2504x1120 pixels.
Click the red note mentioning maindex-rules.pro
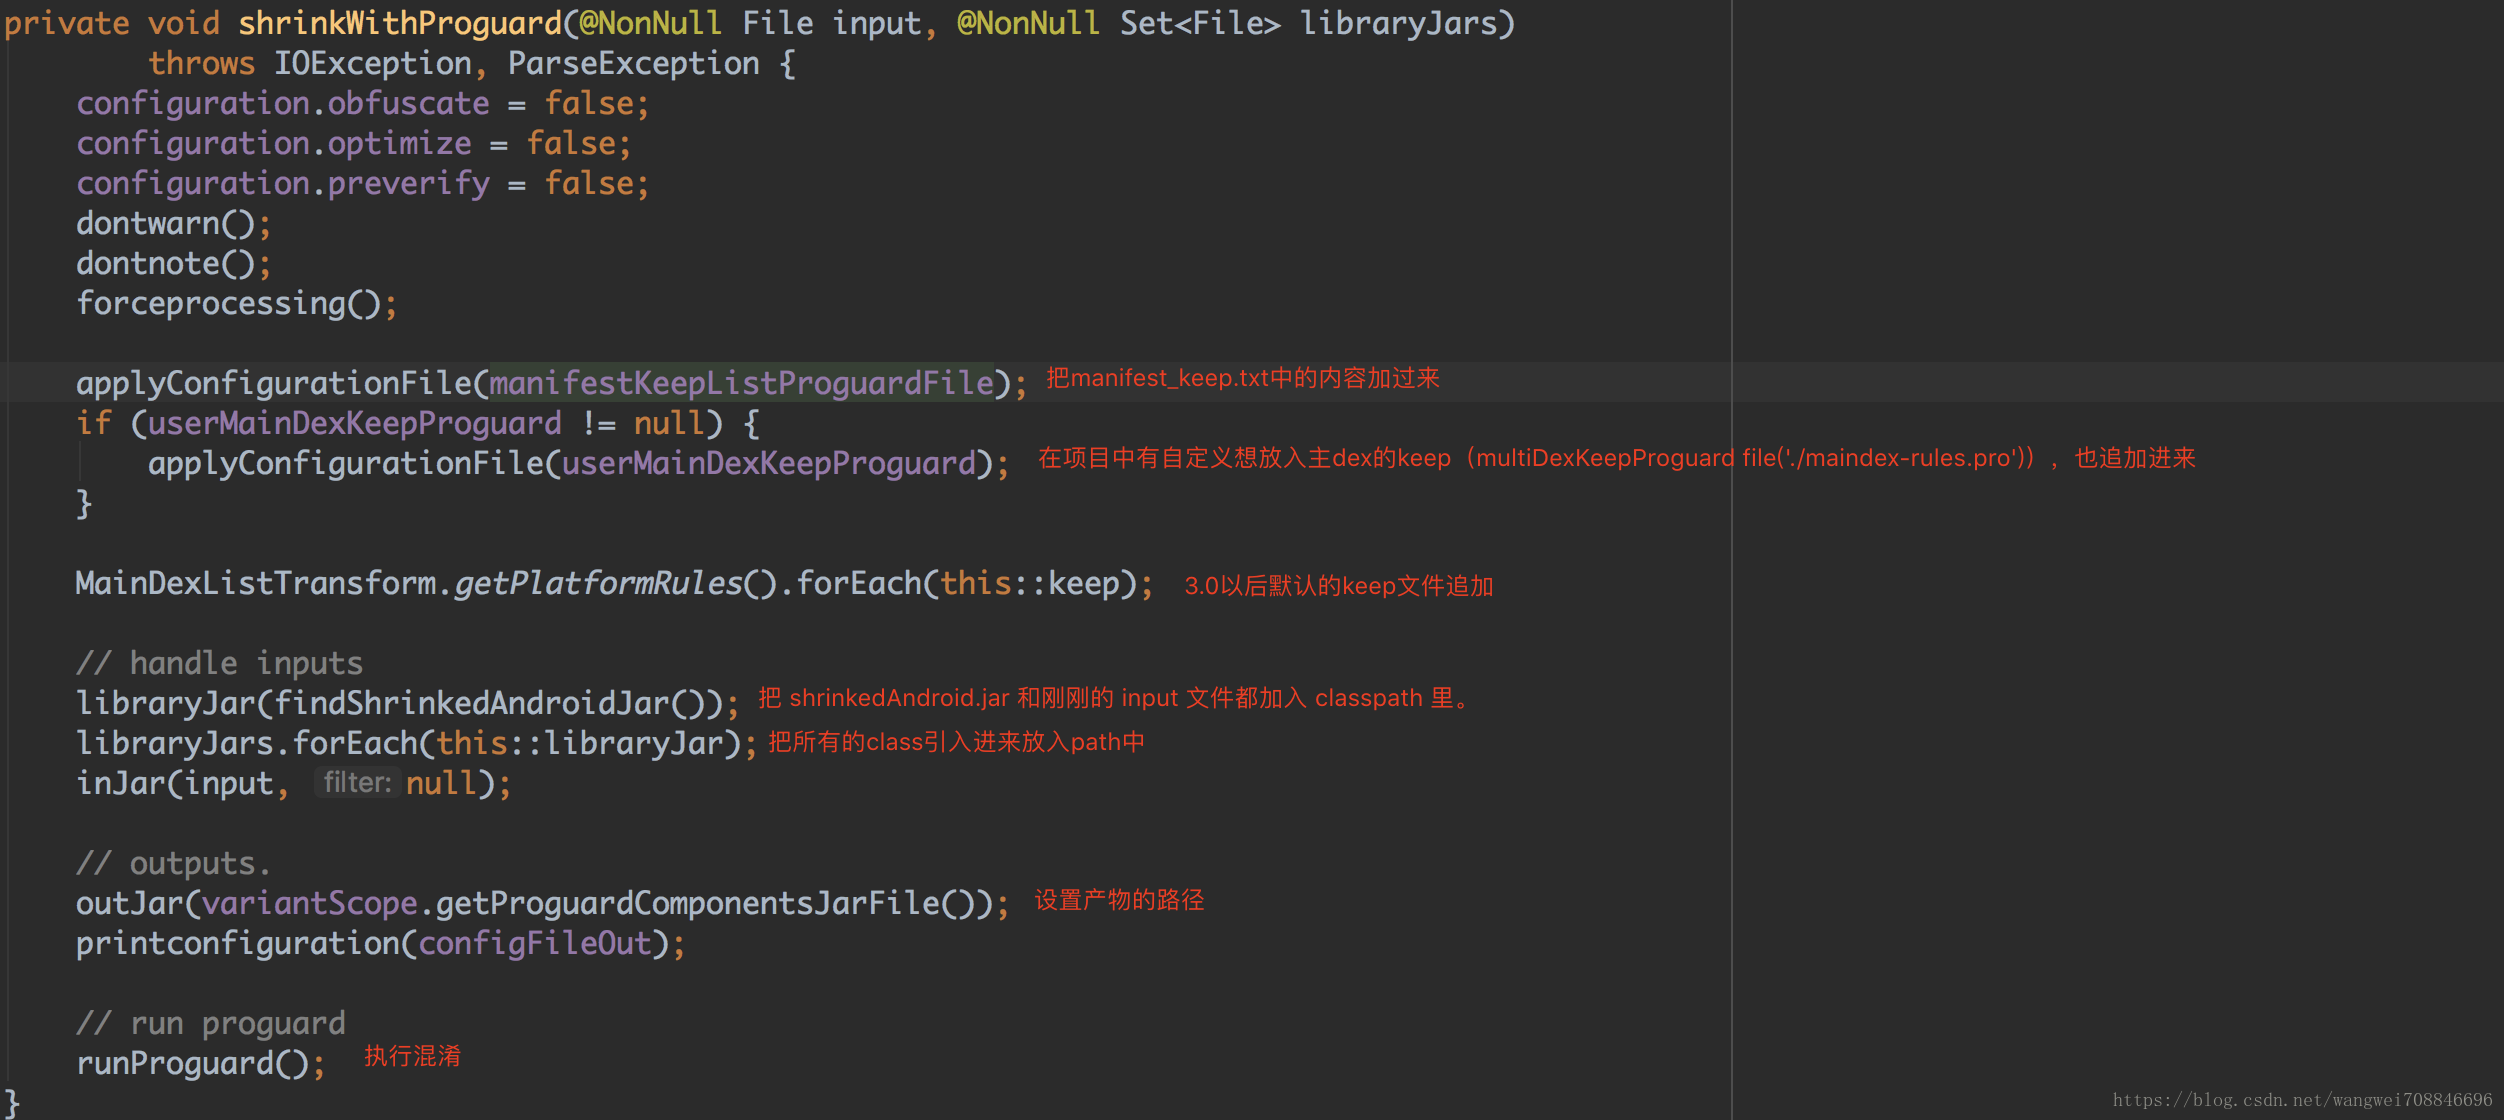(x=1617, y=458)
